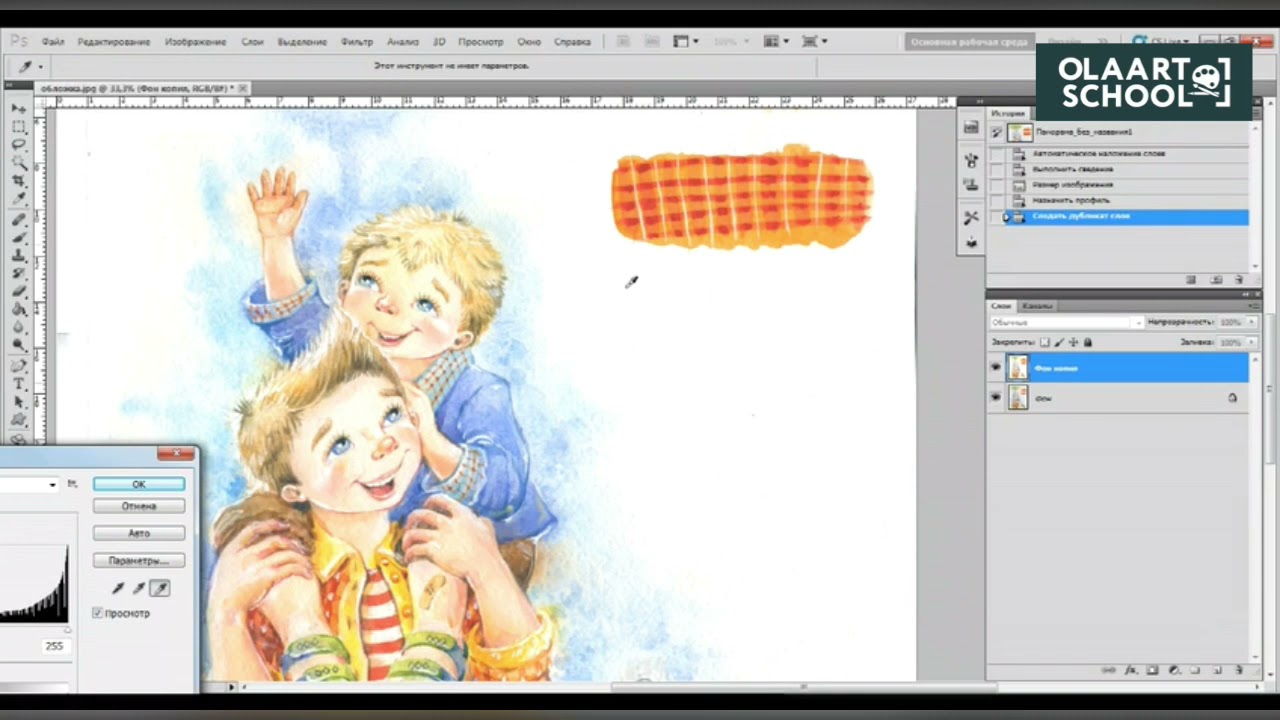The height and width of the screenshot is (720, 1280).
Task: Hide the Фон копия layer
Action: pyautogui.click(x=995, y=368)
